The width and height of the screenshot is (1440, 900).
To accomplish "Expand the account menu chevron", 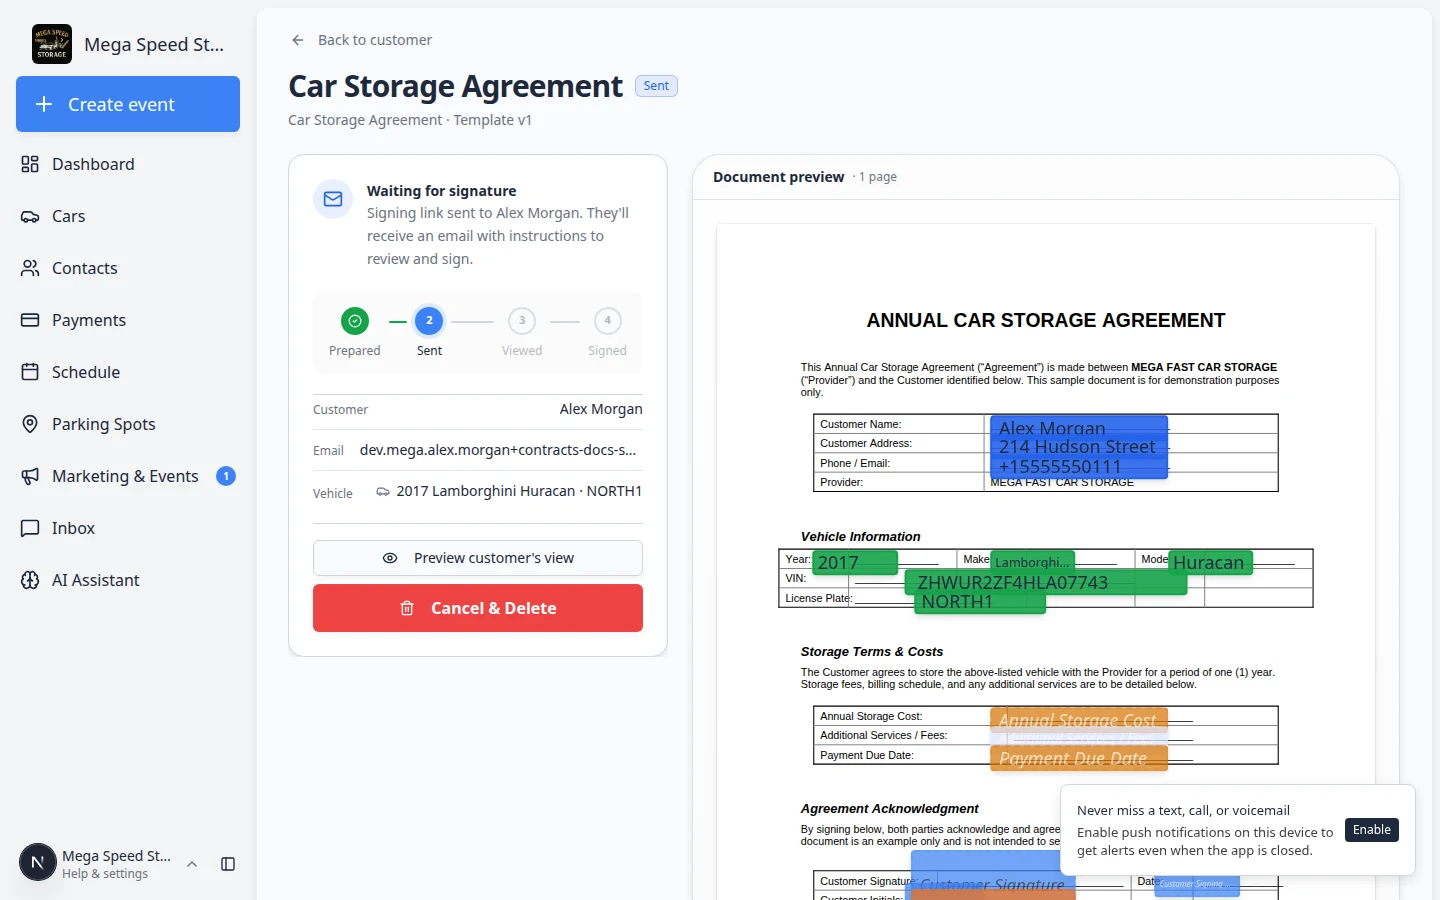I will (x=192, y=864).
